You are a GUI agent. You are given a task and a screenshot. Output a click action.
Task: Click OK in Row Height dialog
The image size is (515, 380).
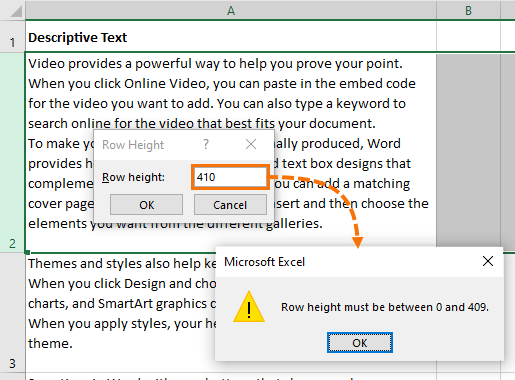tap(146, 205)
